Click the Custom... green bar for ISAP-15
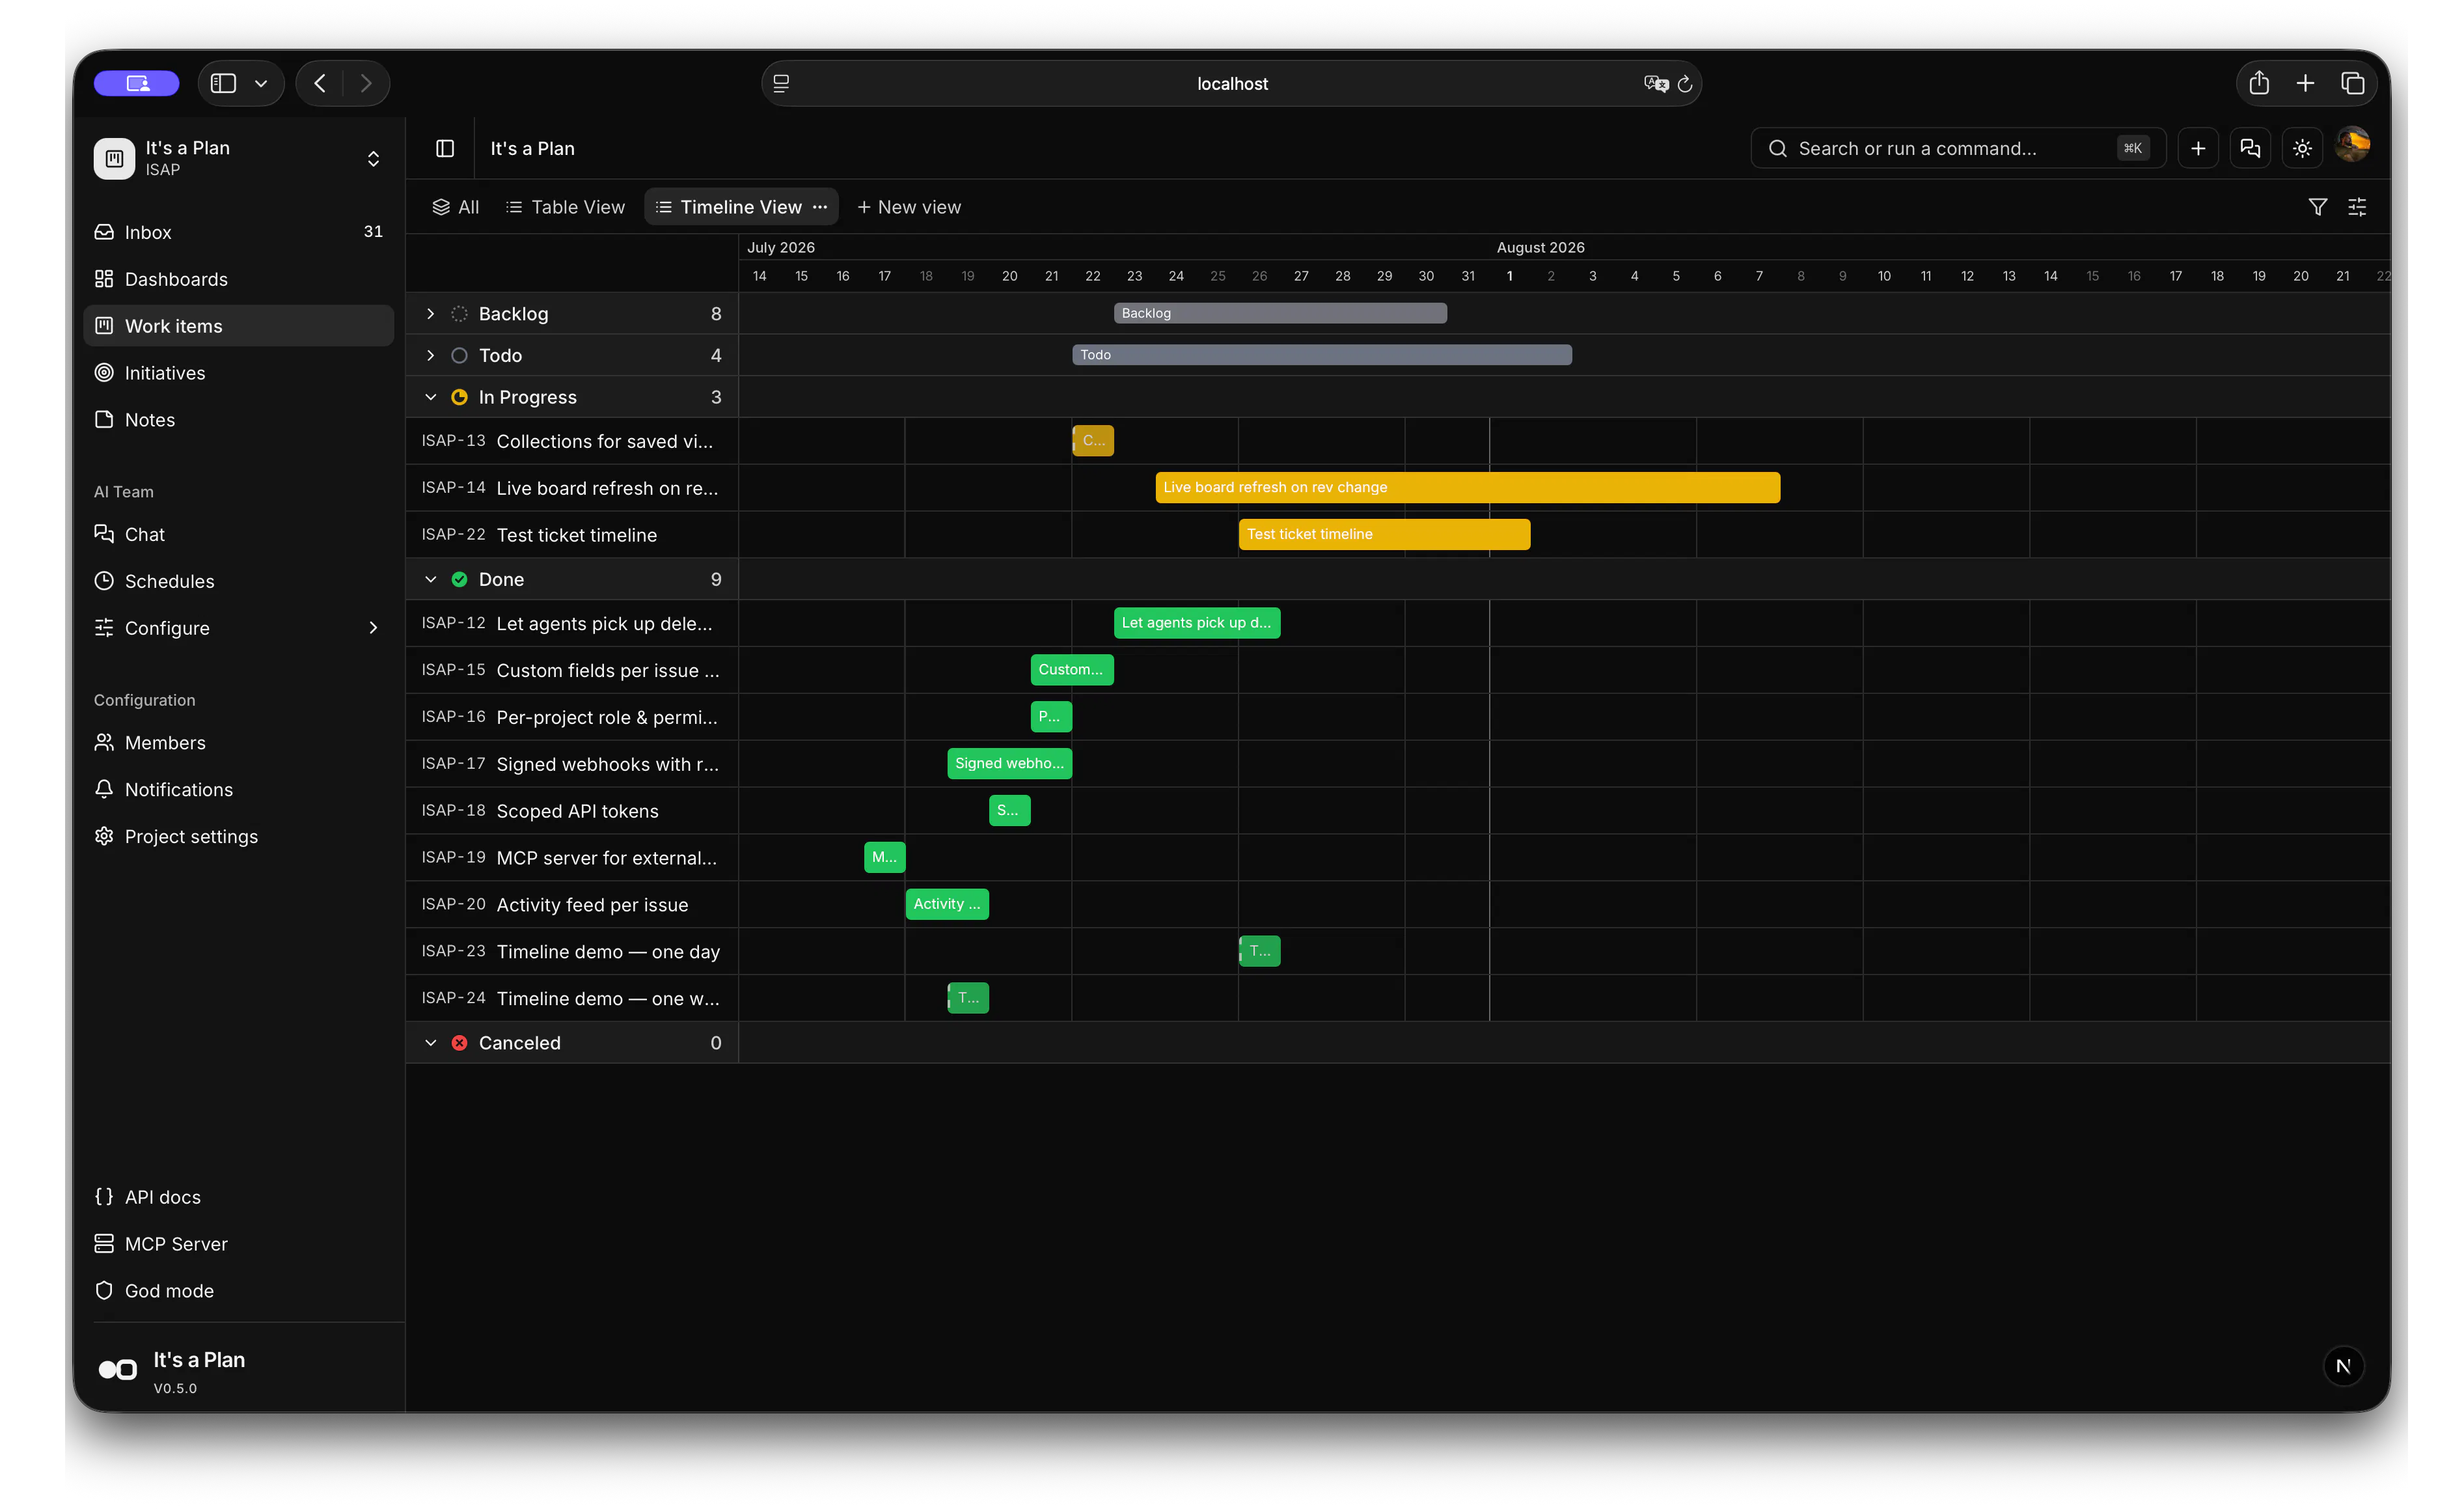Viewport: 2464px width, 1509px height. click(1072, 670)
